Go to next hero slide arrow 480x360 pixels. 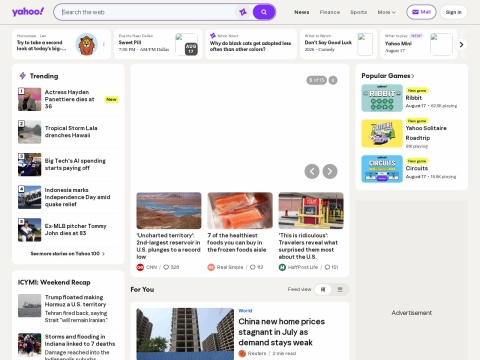[330, 171]
